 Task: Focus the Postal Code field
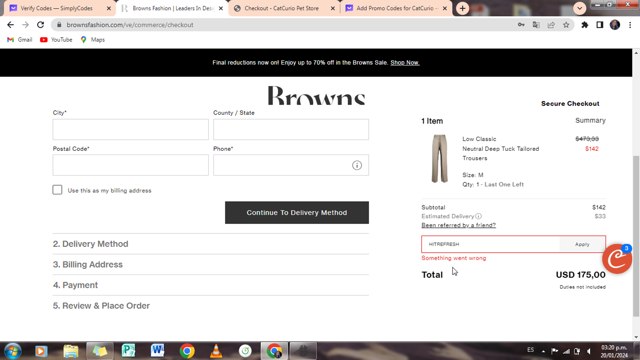[x=131, y=165]
